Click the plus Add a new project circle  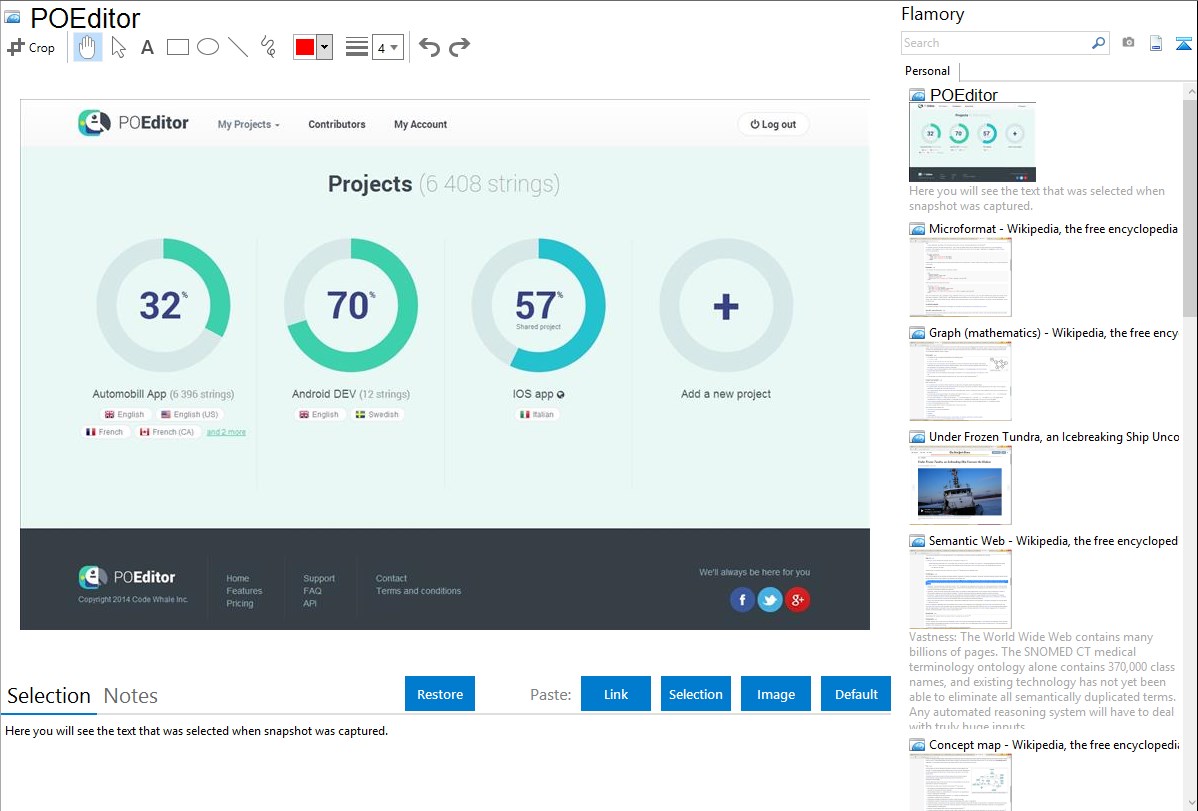[726, 305]
